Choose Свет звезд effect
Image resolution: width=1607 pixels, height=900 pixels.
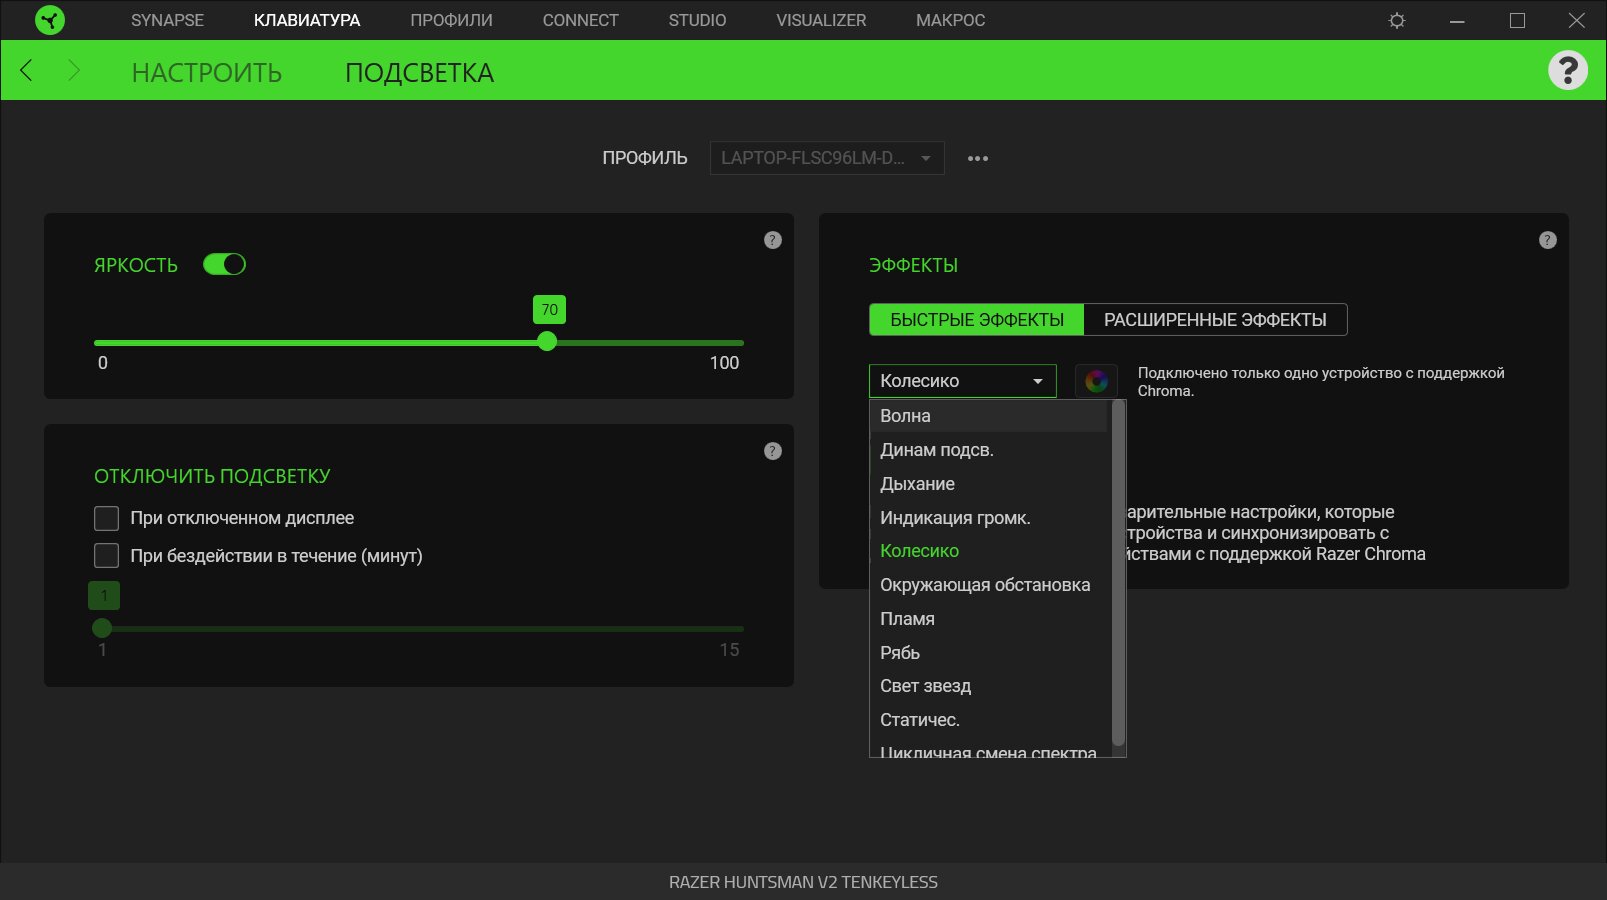click(989, 686)
